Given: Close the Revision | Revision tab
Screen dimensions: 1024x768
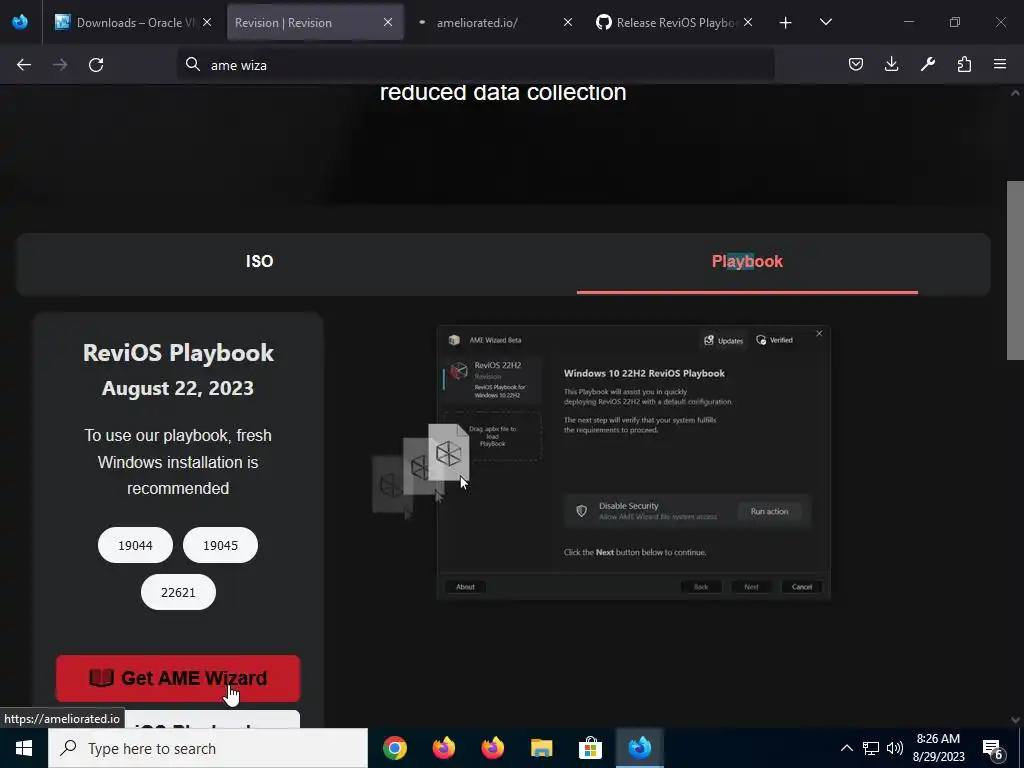Looking at the screenshot, I should pyautogui.click(x=388, y=22).
